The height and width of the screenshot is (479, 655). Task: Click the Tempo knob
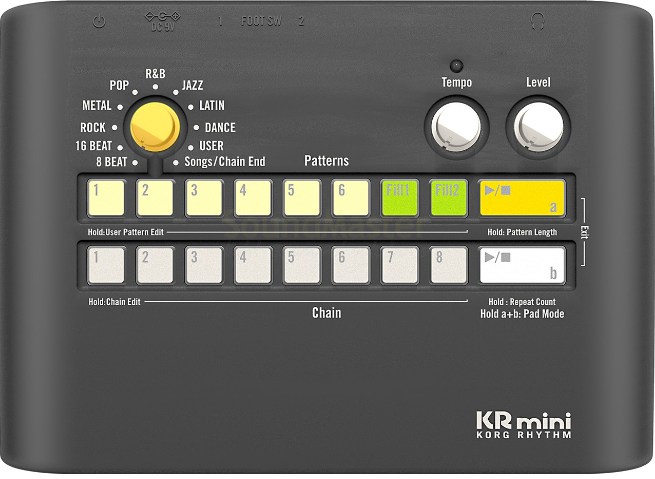coord(456,127)
